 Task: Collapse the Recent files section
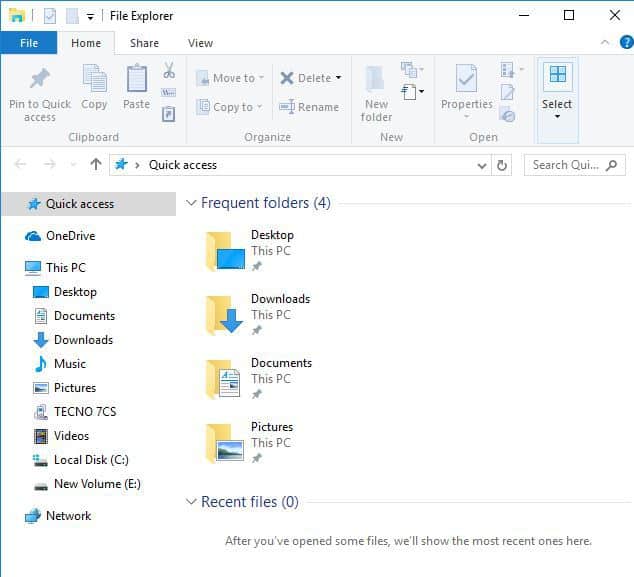pos(190,502)
